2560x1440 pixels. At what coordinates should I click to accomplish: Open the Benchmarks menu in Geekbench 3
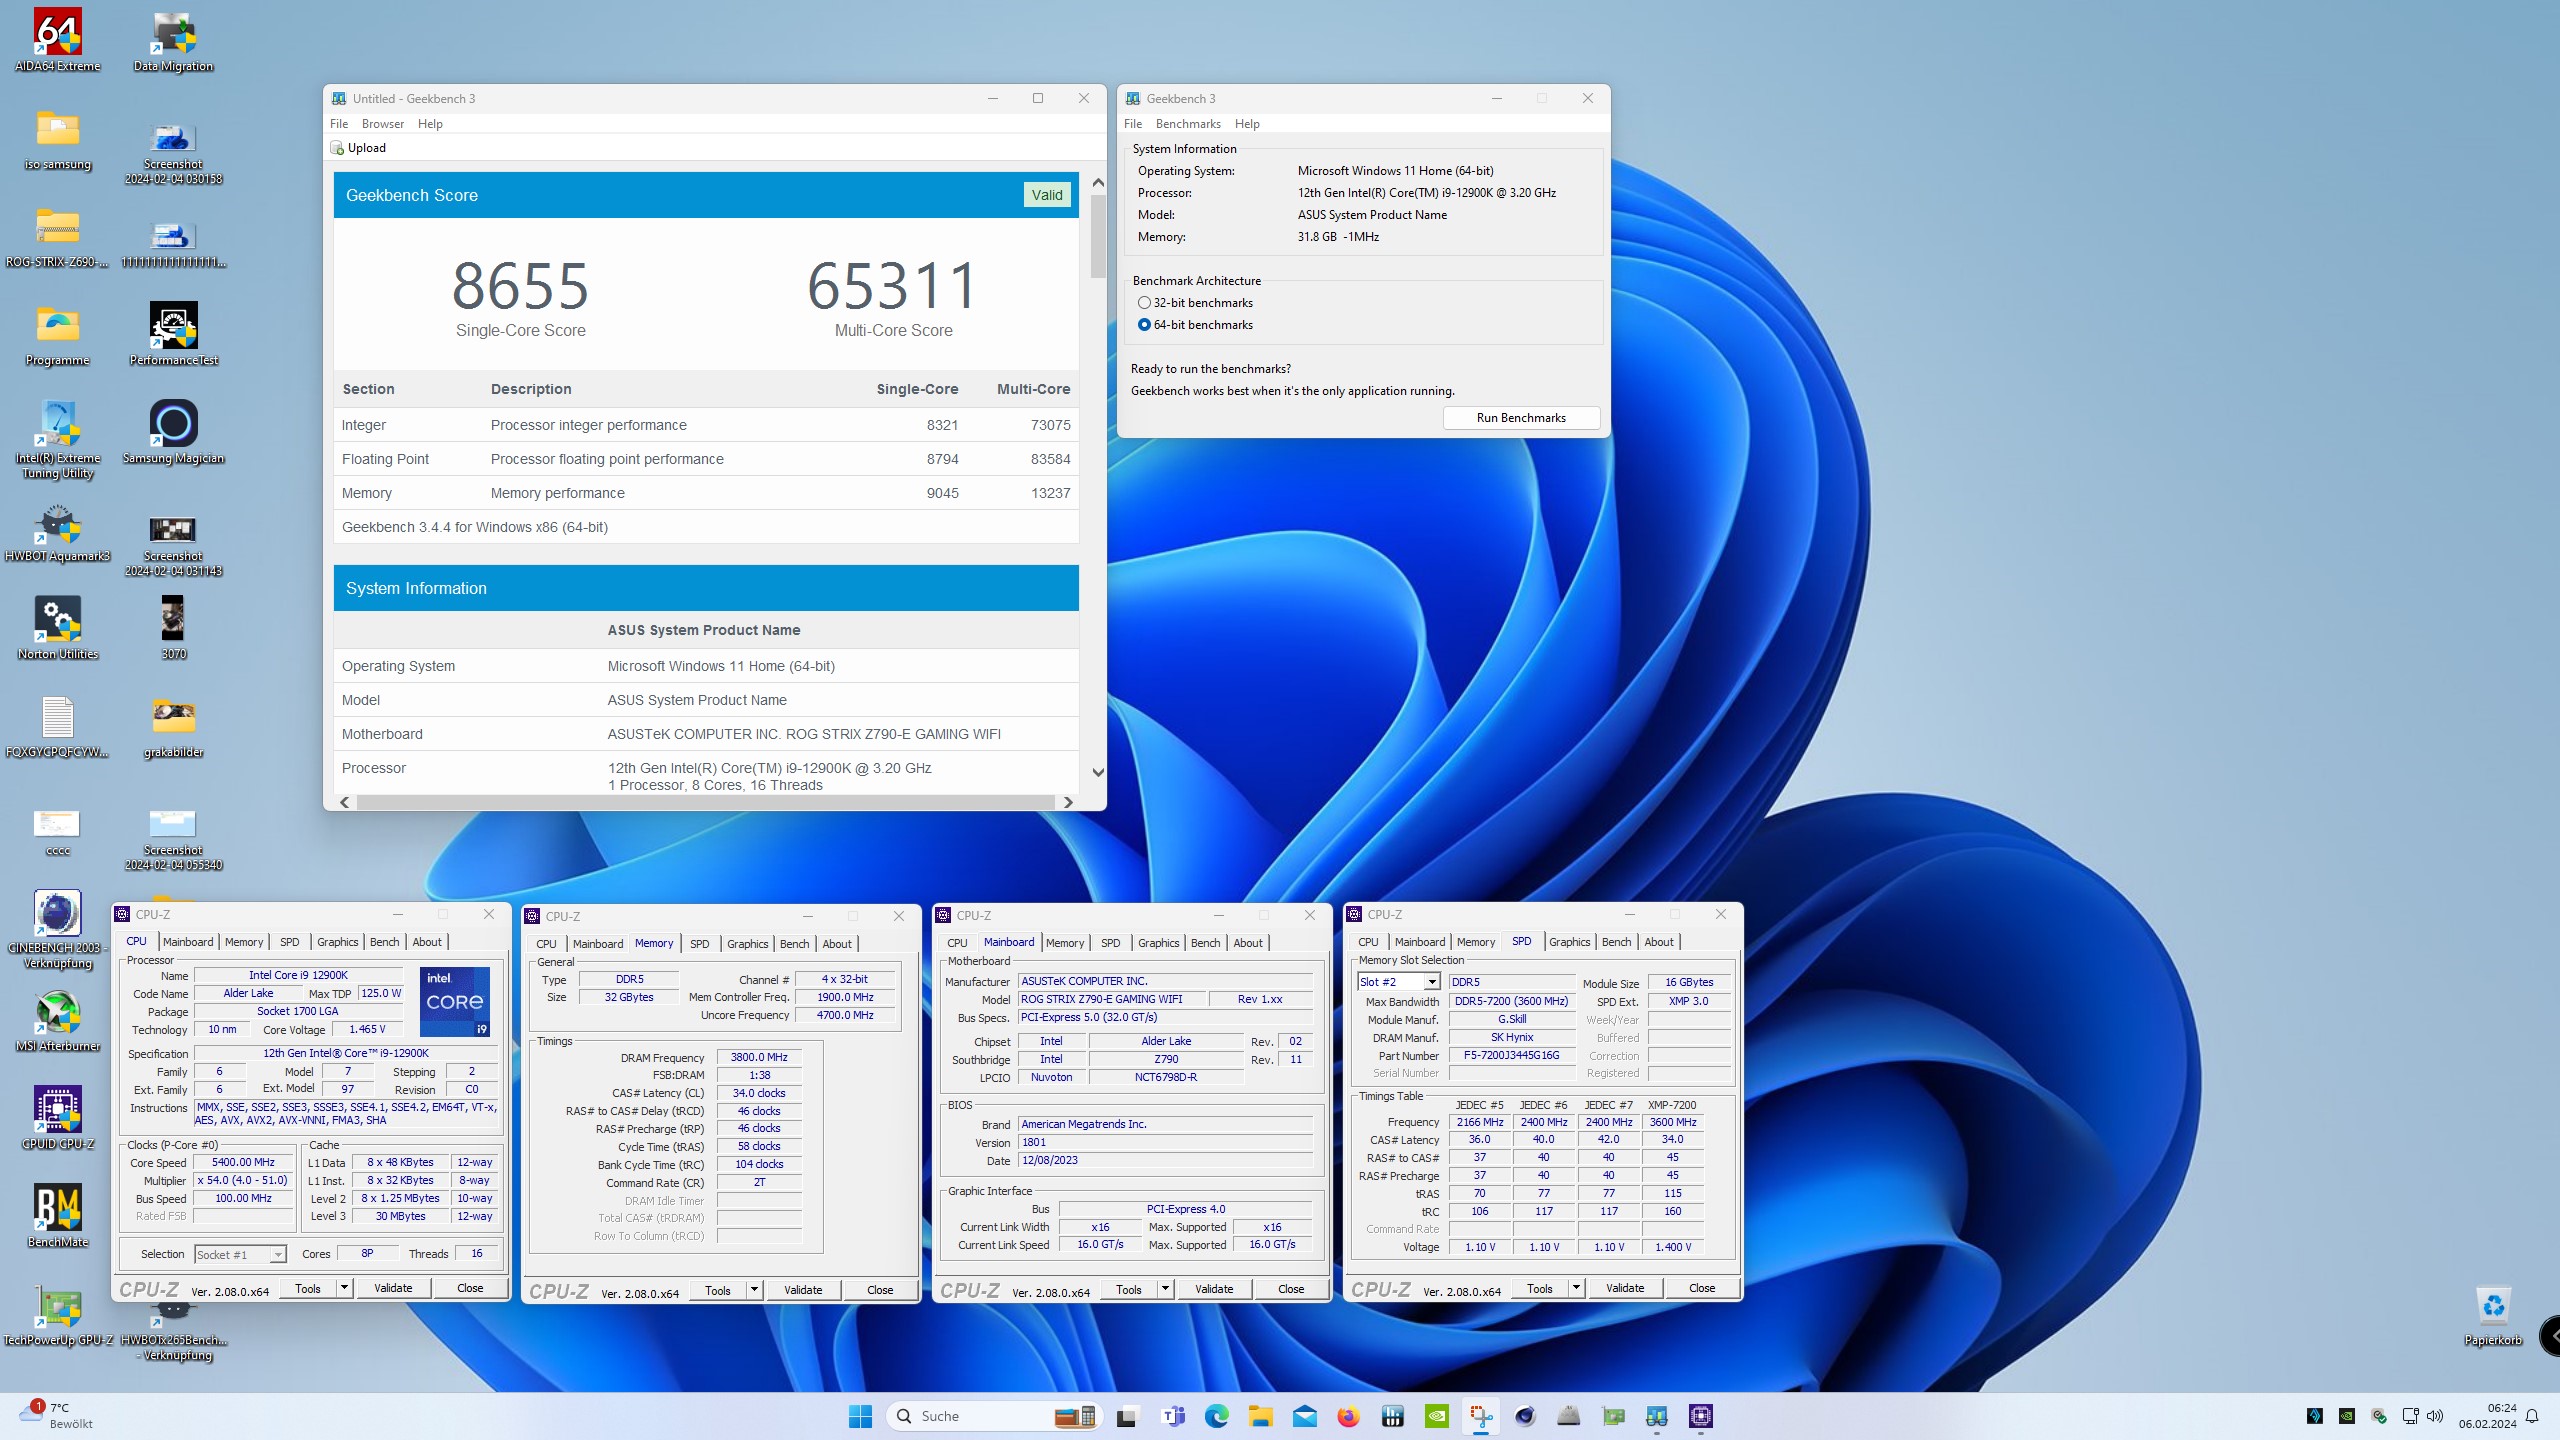pos(1188,124)
